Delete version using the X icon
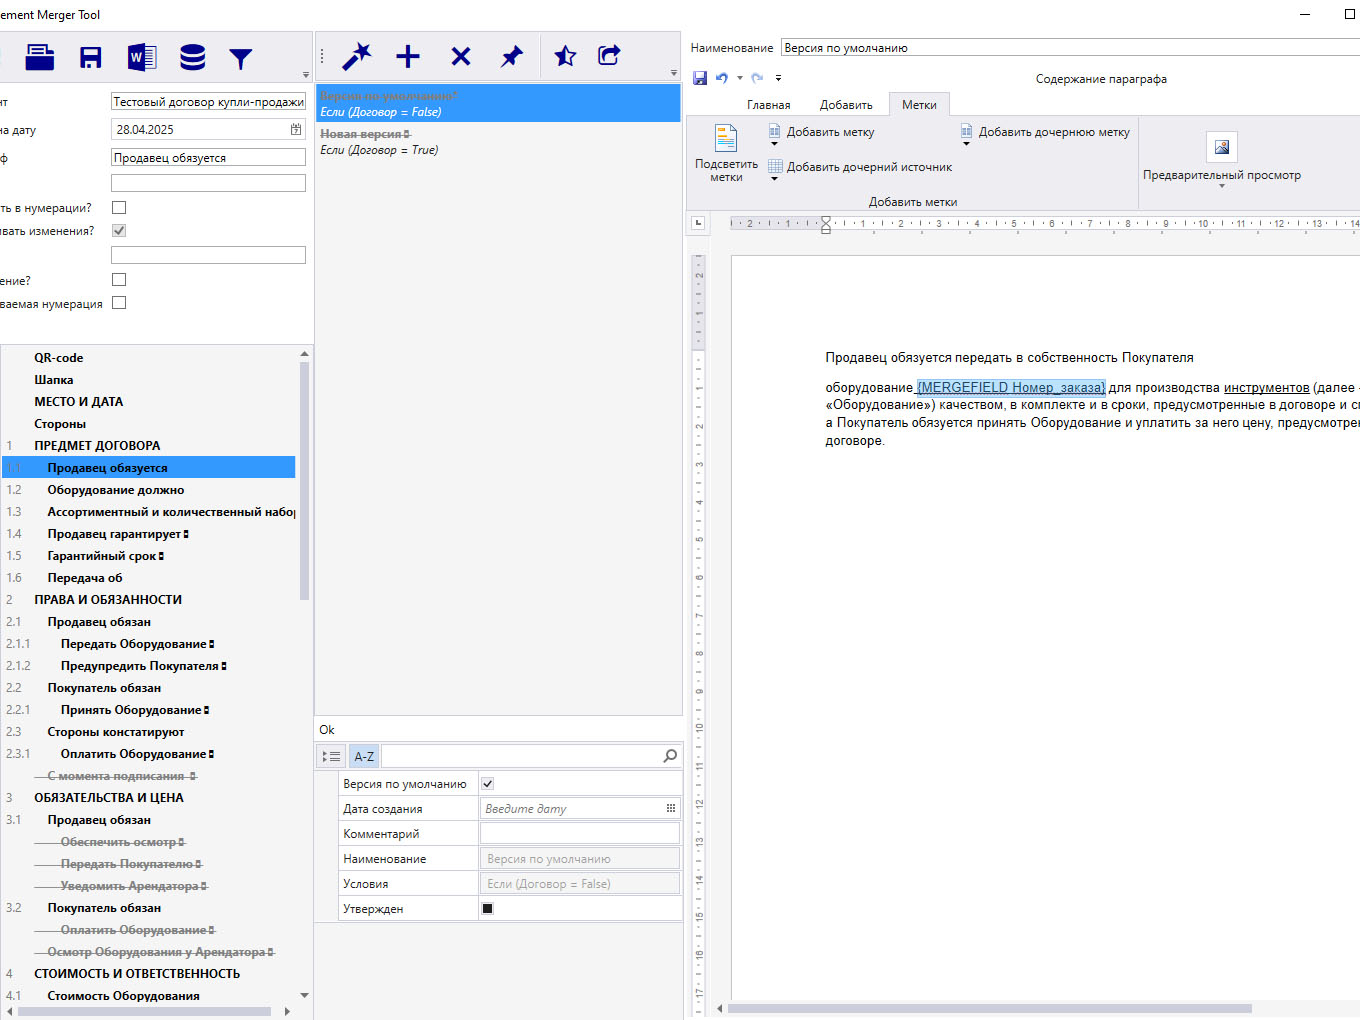Image resolution: width=1360 pixels, height=1020 pixels. [460, 57]
